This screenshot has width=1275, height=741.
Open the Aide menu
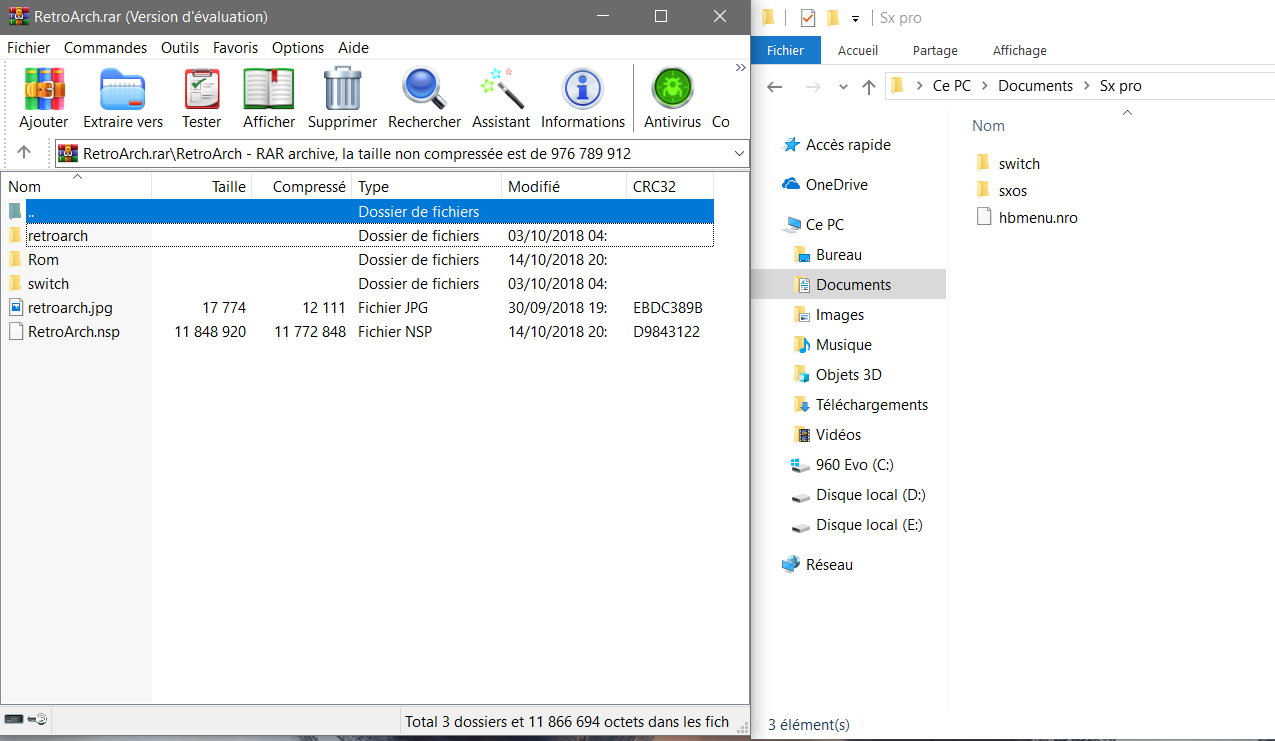click(x=353, y=48)
